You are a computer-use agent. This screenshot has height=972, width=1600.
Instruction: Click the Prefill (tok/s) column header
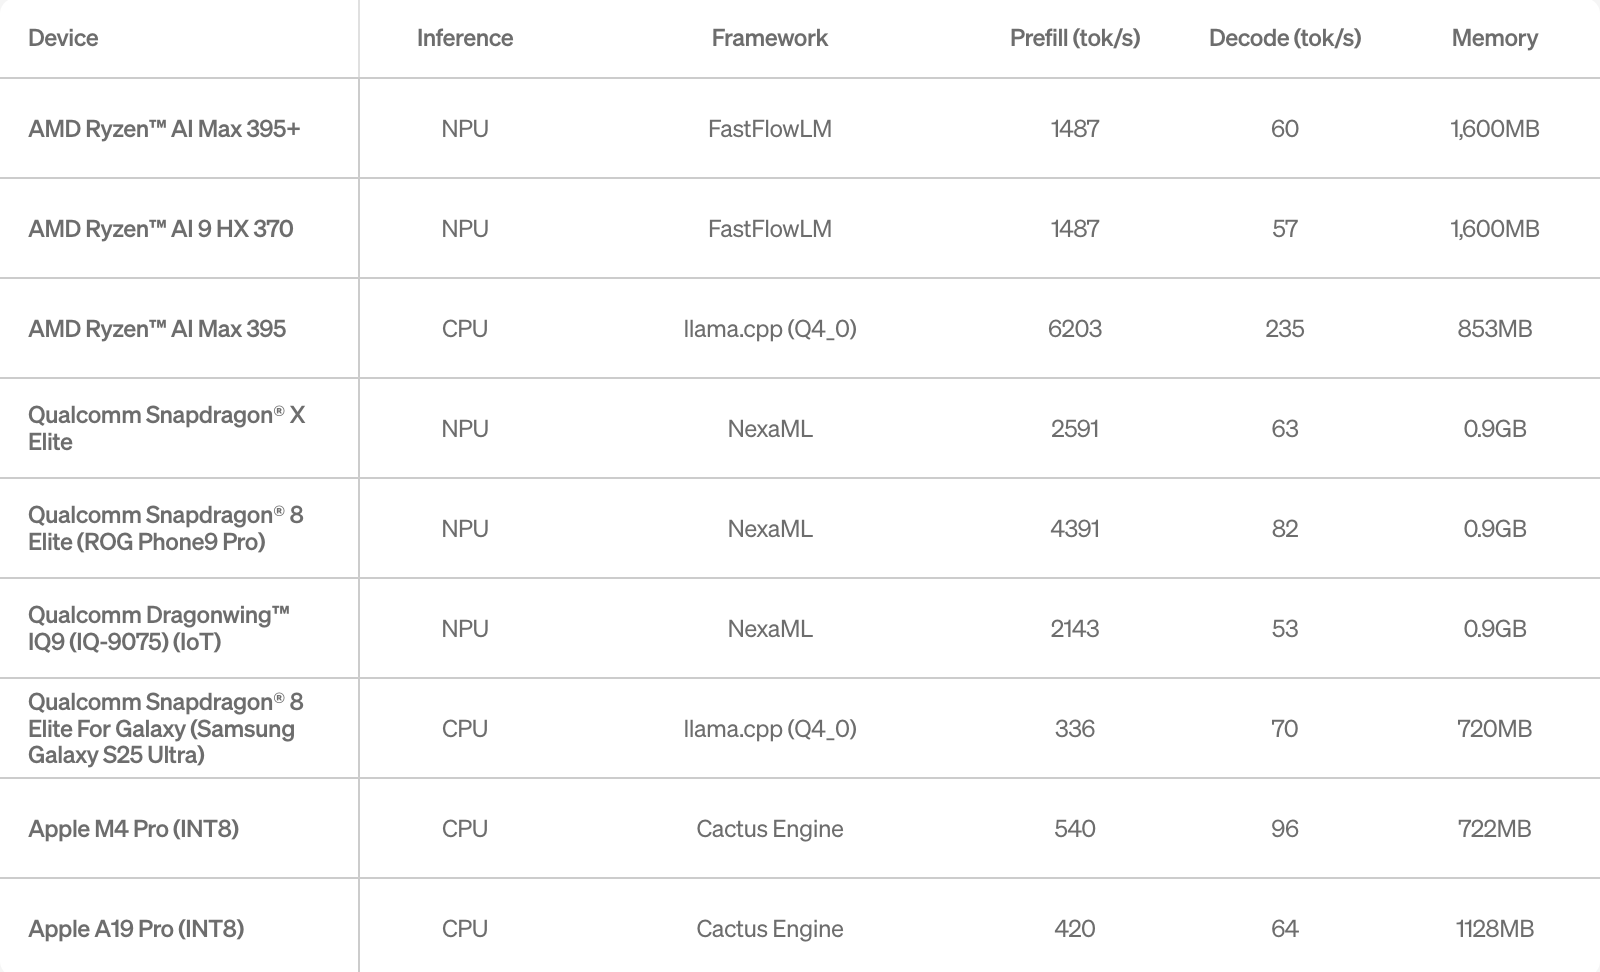1074,38
